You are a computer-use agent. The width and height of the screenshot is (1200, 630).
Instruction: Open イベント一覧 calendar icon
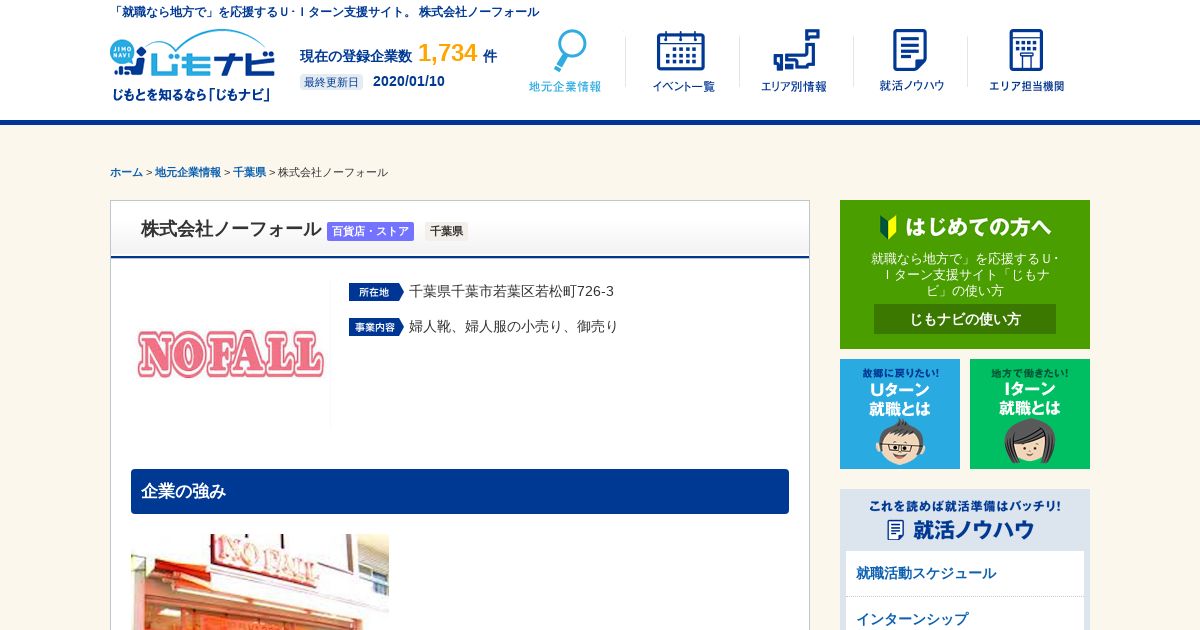click(x=682, y=60)
